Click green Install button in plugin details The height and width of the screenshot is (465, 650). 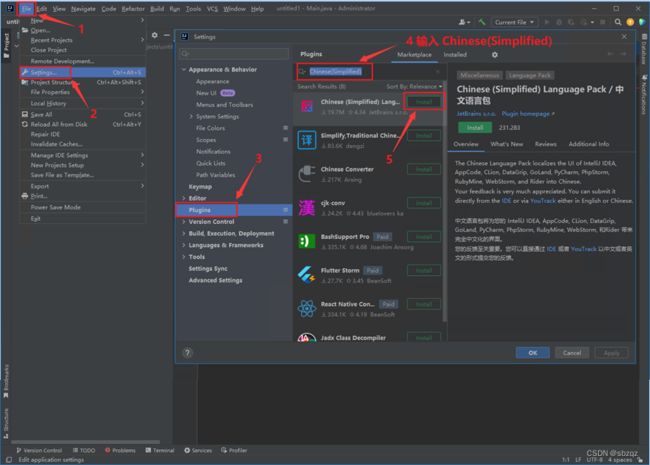coord(475,128)
